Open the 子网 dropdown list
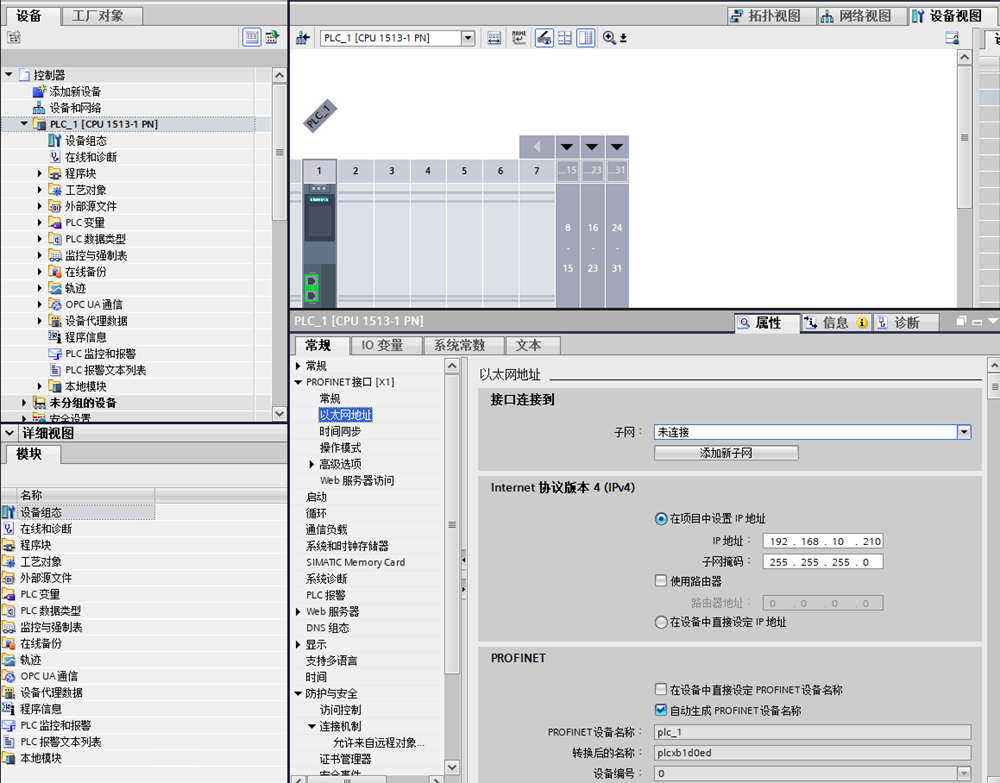This screenshot has width=1000, height=783. 964,432
